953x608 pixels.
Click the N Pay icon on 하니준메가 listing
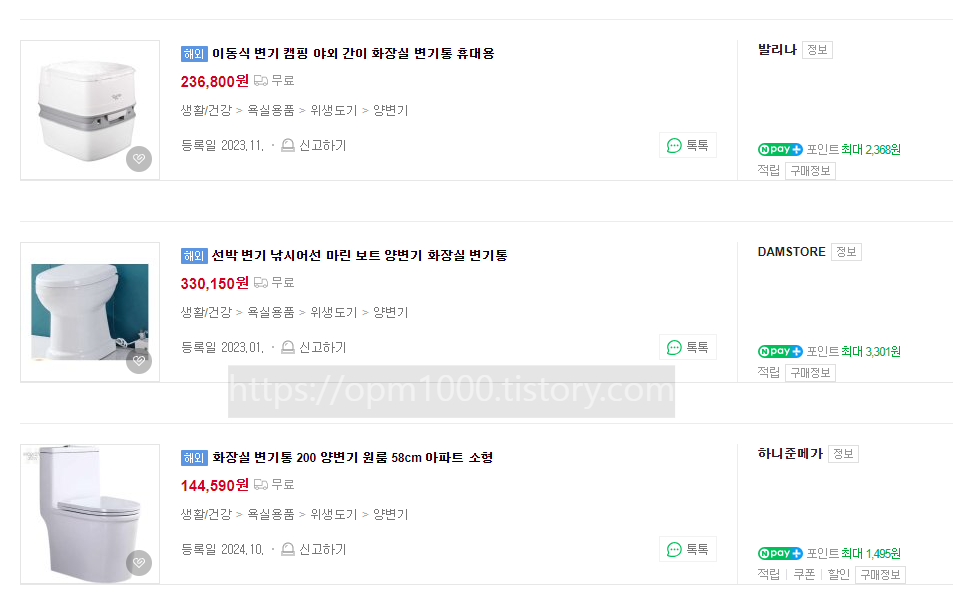pyautogui.click(x=779, y=553)
